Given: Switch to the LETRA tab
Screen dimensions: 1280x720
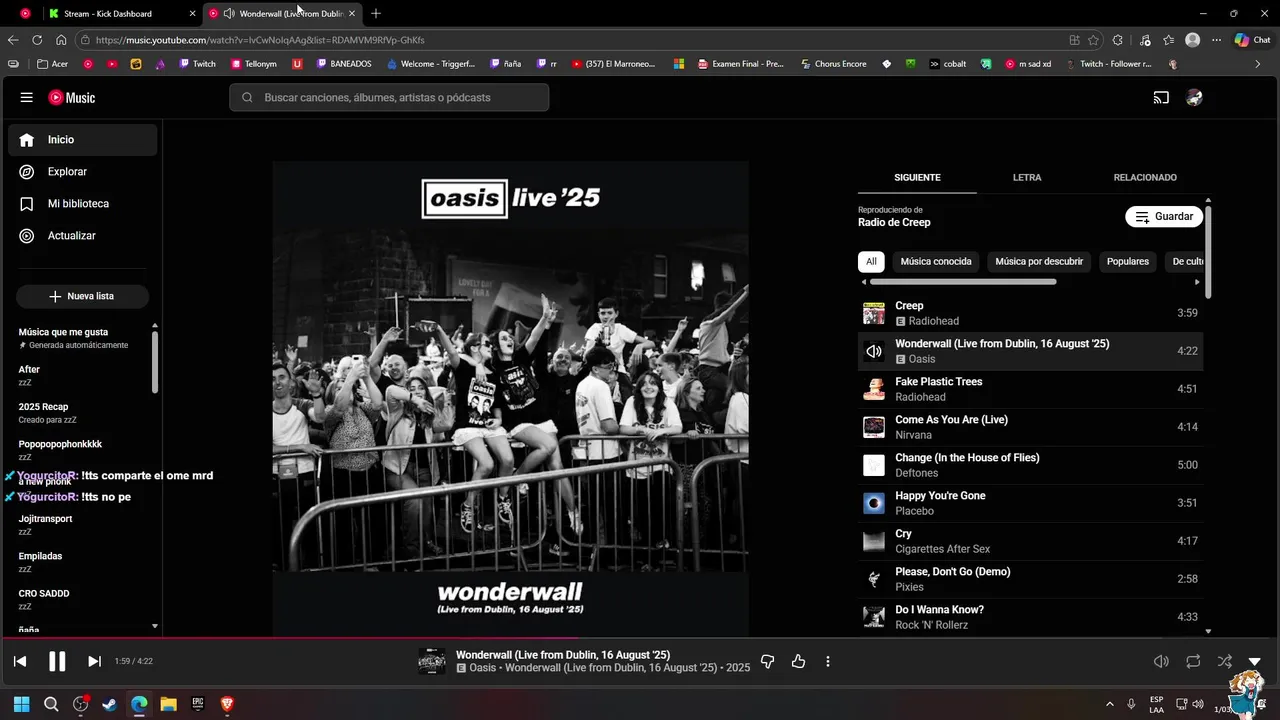Looking at the screenshot, I should coord(1027,178).
